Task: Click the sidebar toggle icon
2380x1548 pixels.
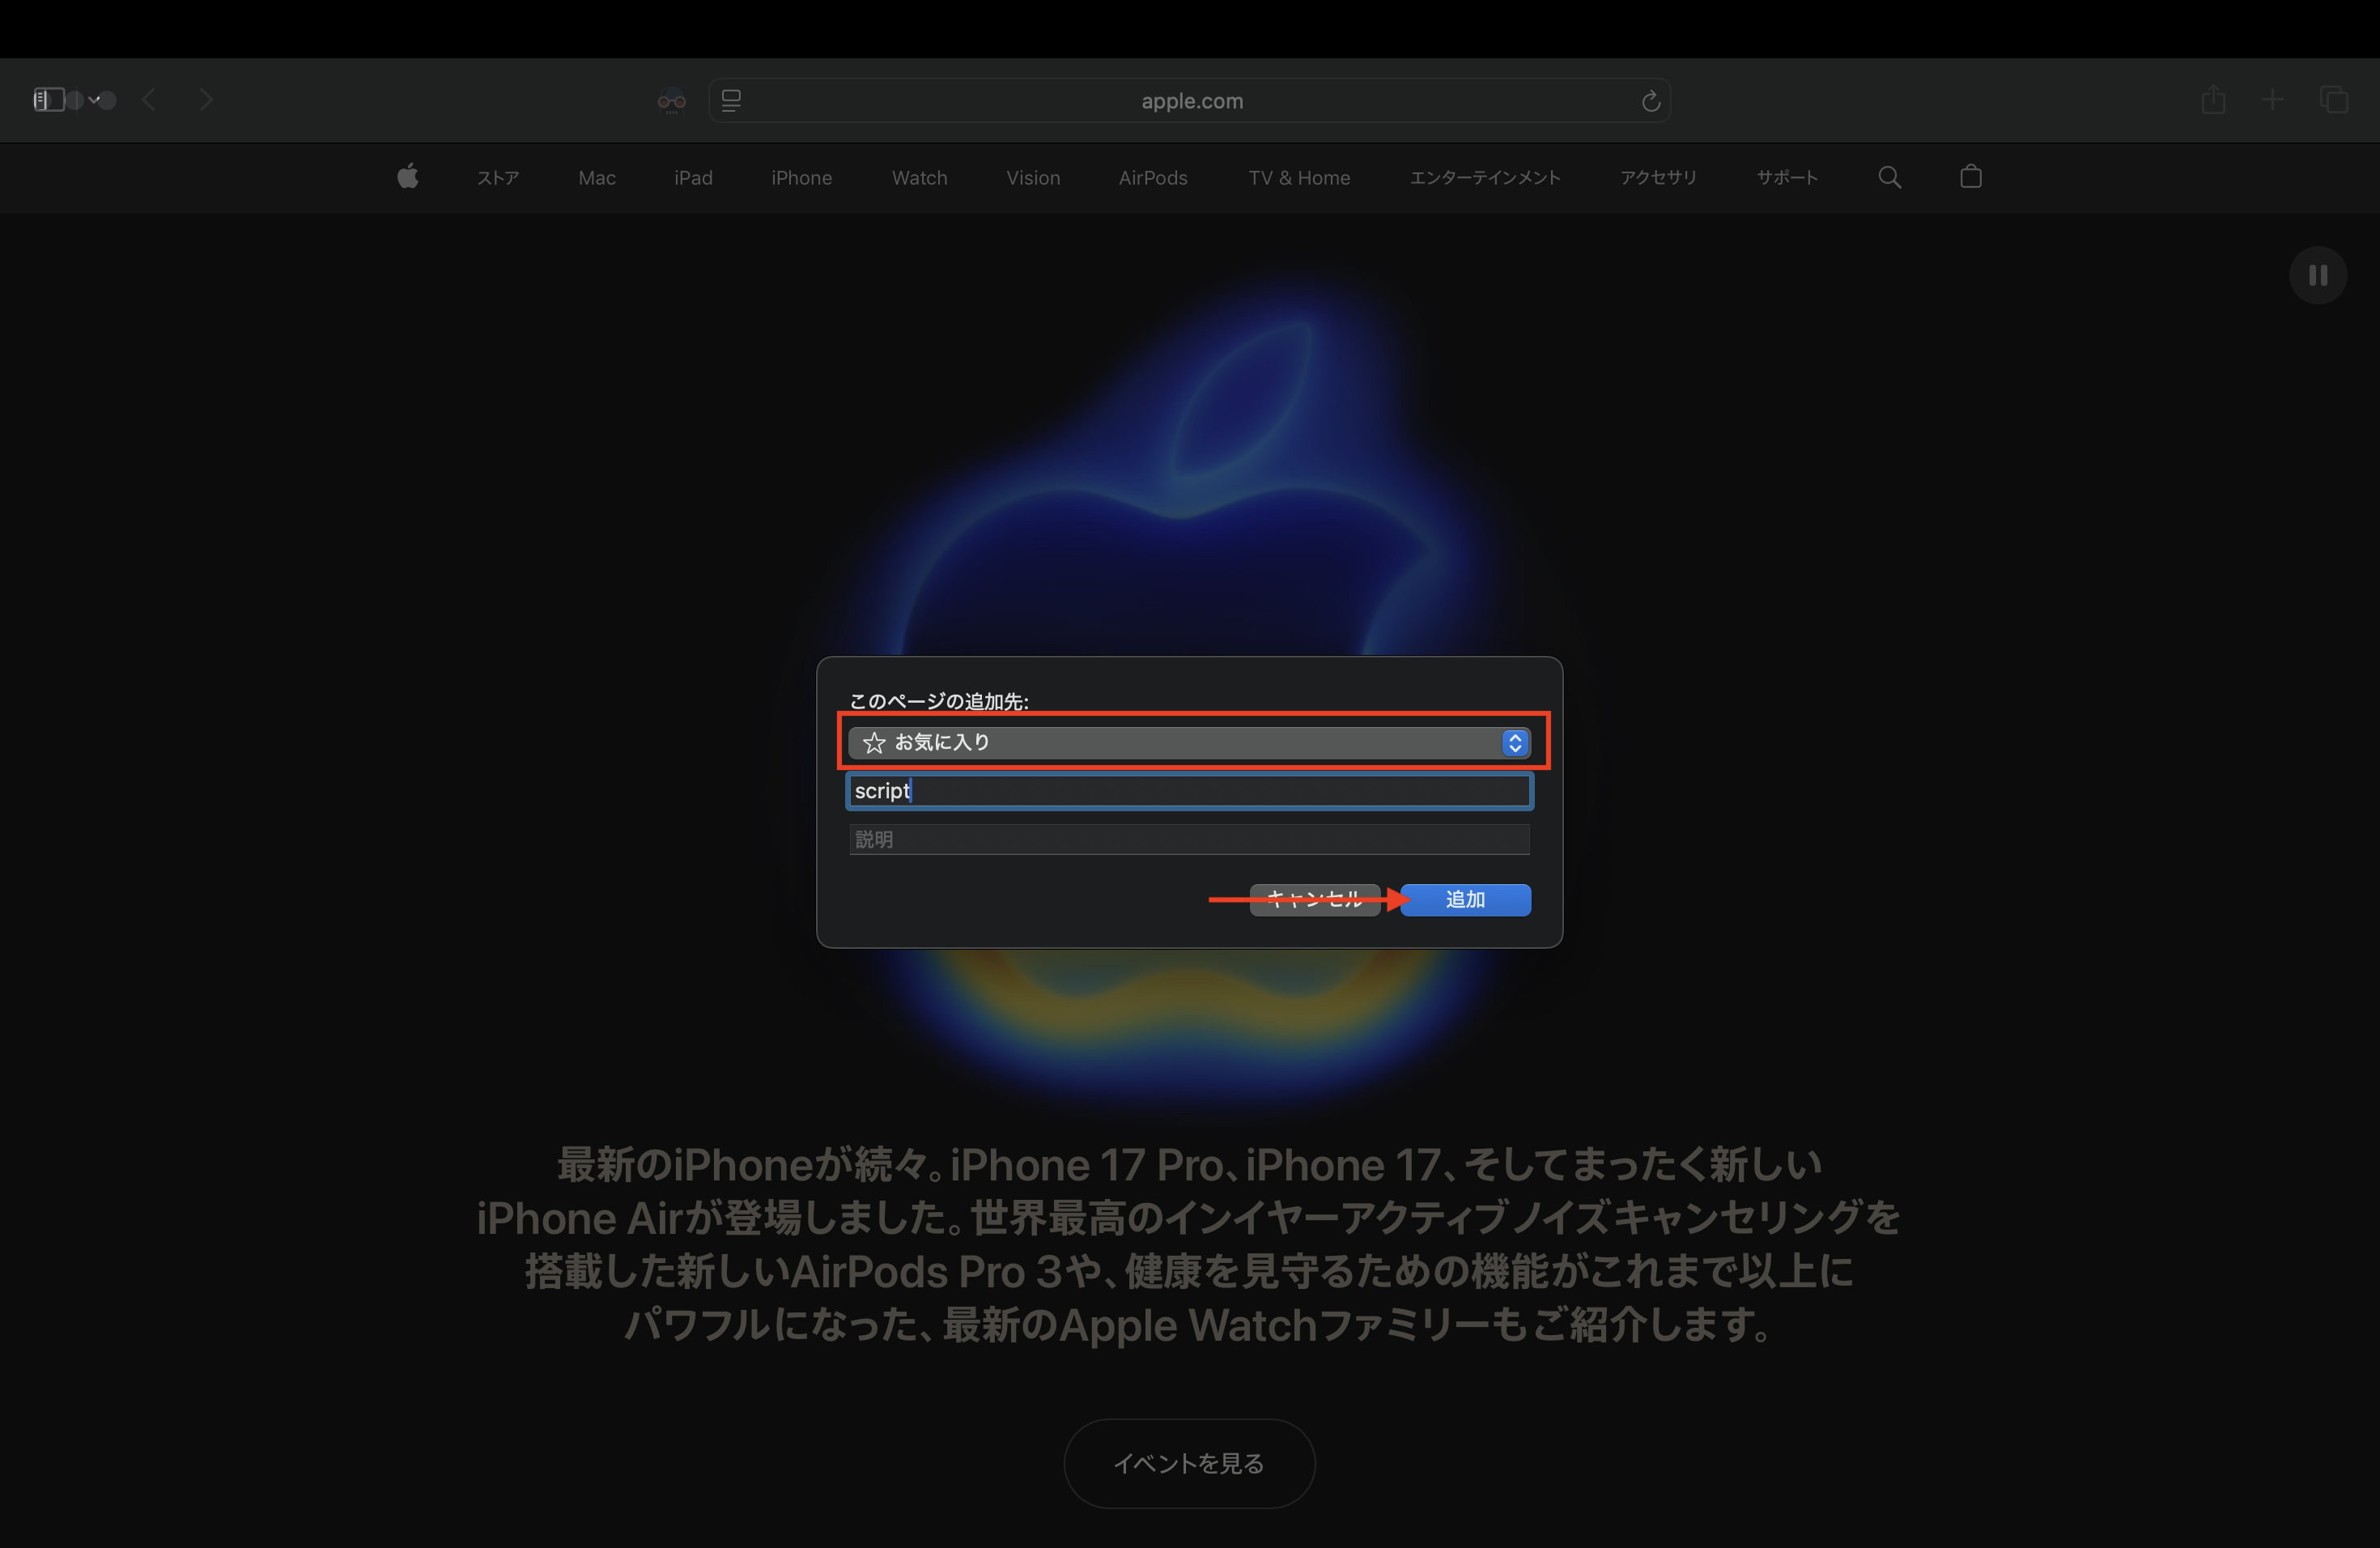Action: point(48,100)
